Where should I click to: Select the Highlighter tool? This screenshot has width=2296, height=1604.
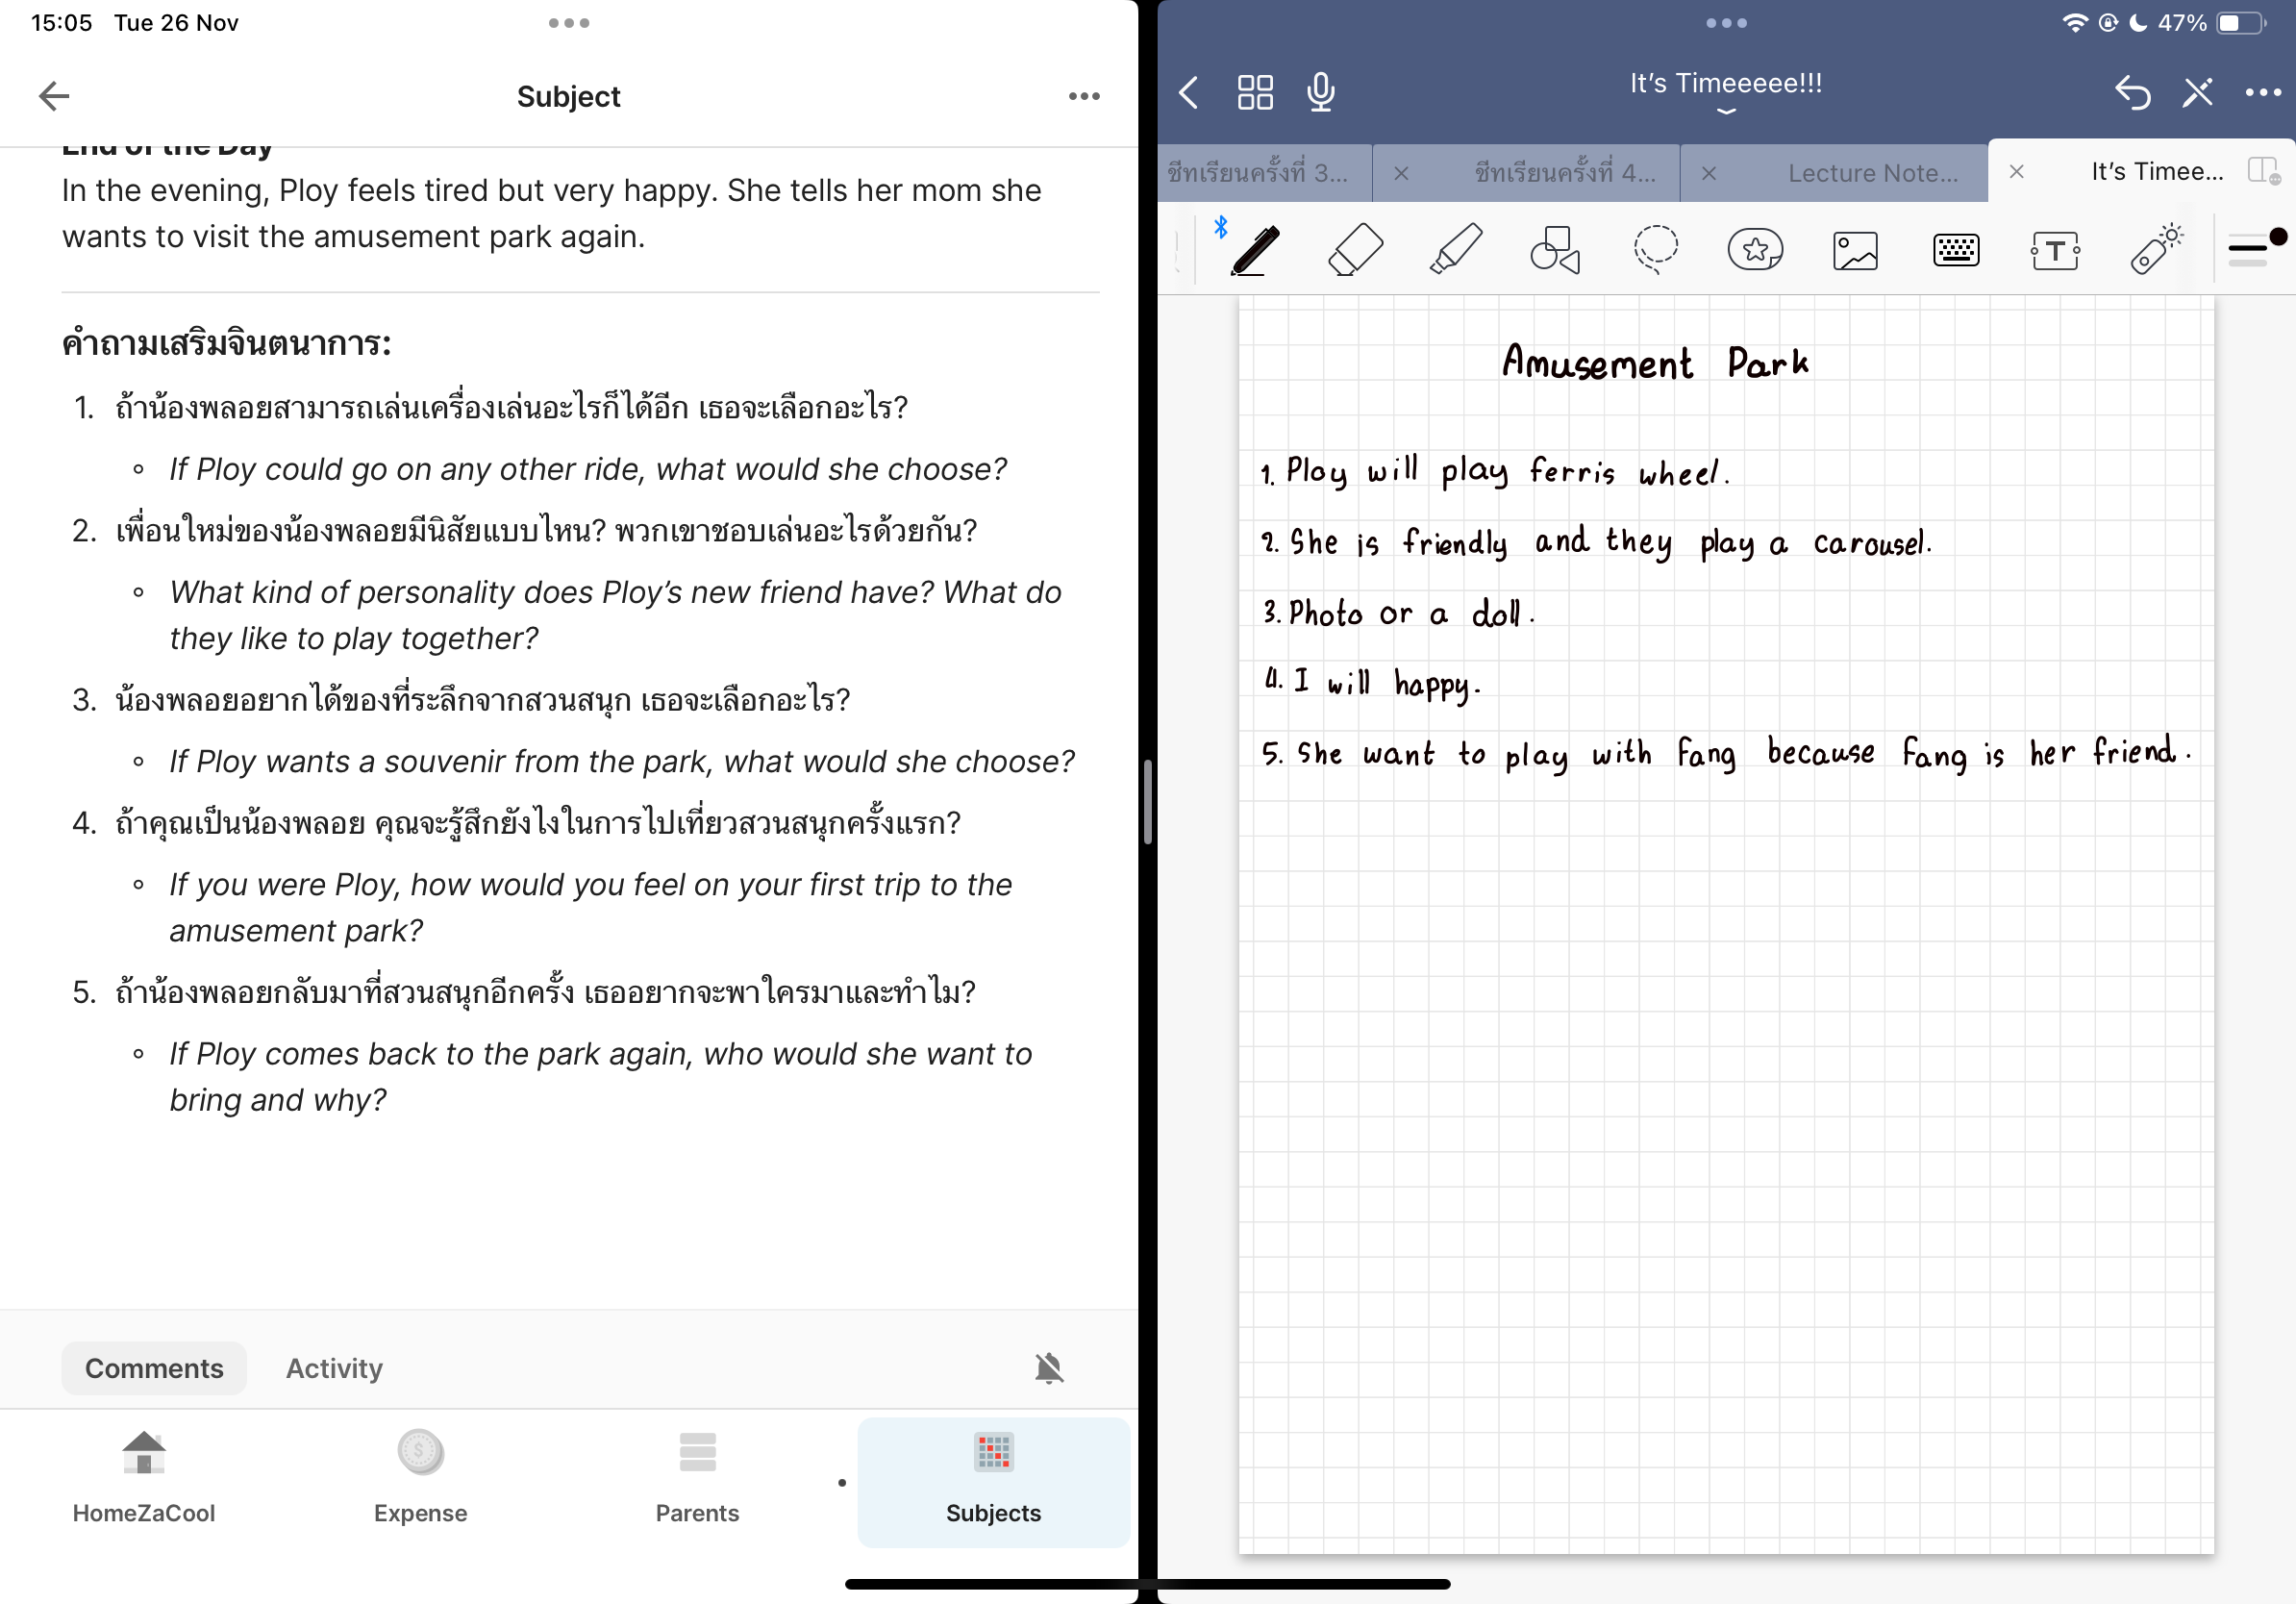(x=1455, y=250)
